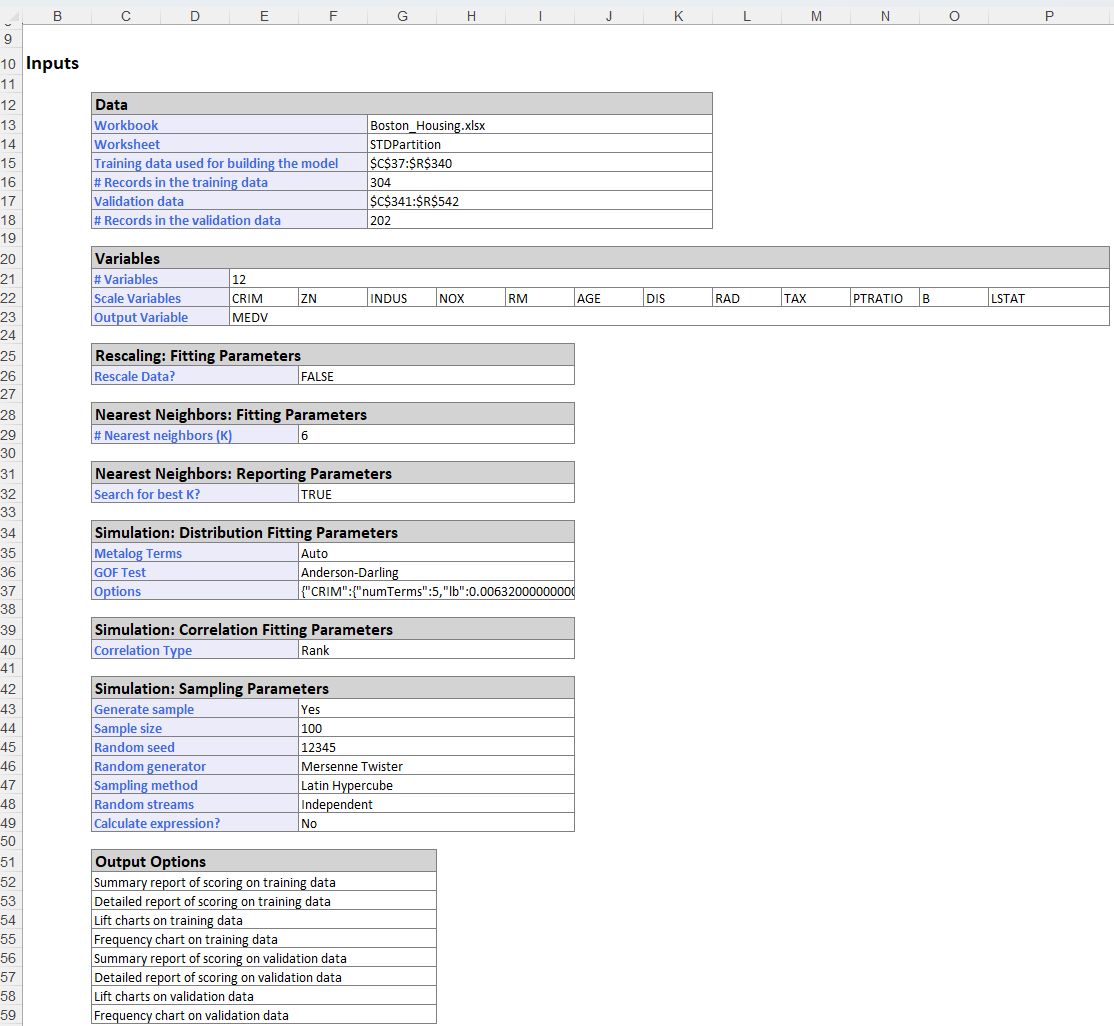Image resolution: width=1114 pixels, height=1026 pixels.
Task: Select the training data range $C$37:$R$340 cell
Action: point(540,163)
